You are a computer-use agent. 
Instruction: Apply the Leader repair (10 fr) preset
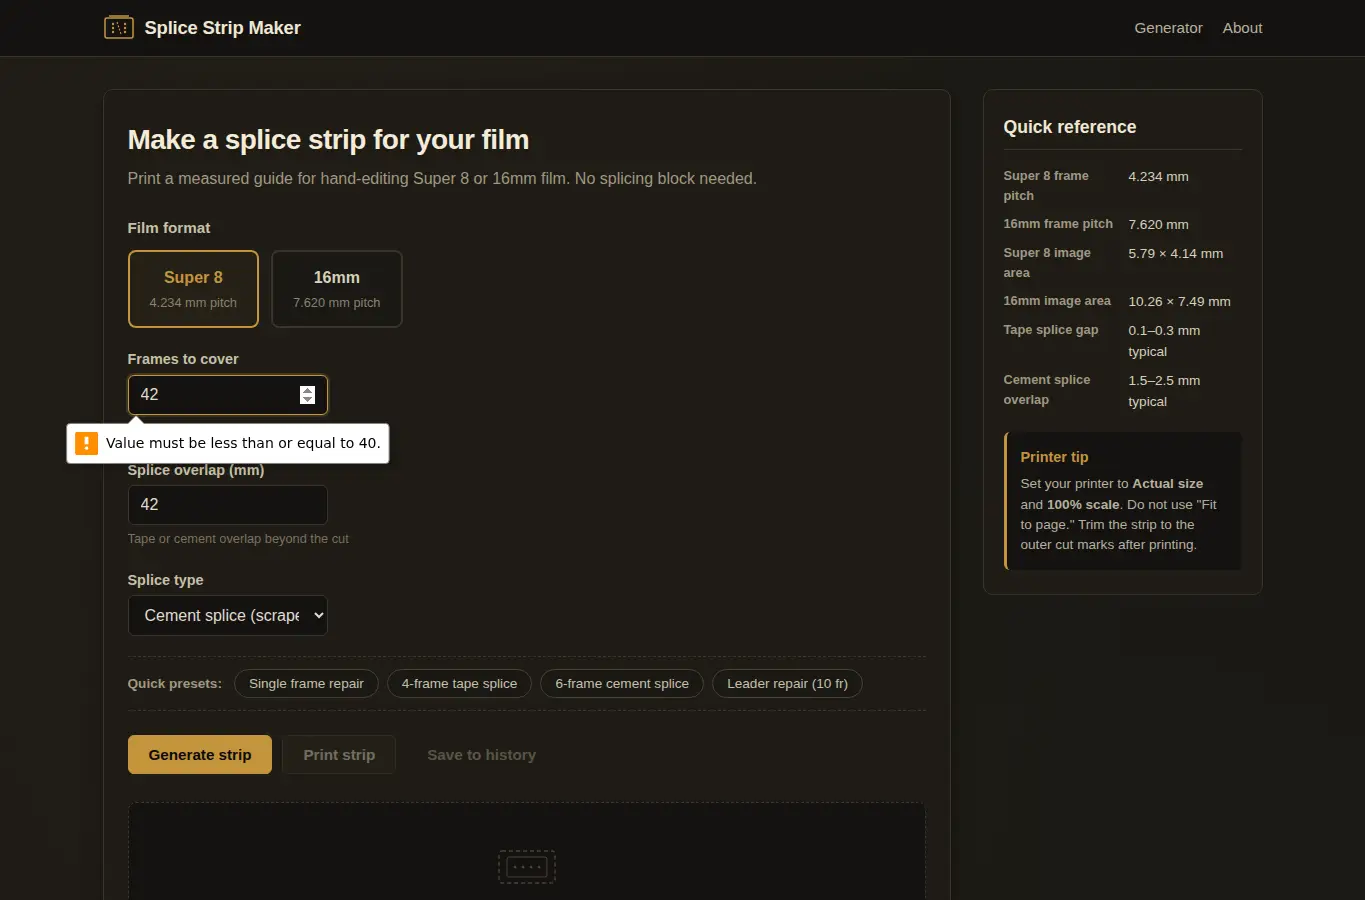click(787, 684)
